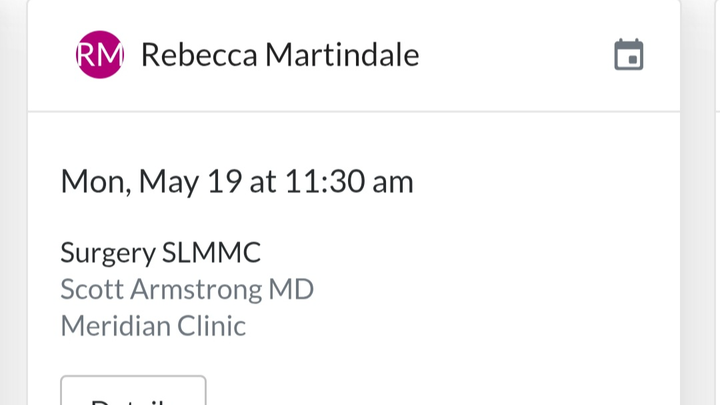Click the word Rebecca in the header
This screenshot has height=405, width=720.
(x=199, y=55)
